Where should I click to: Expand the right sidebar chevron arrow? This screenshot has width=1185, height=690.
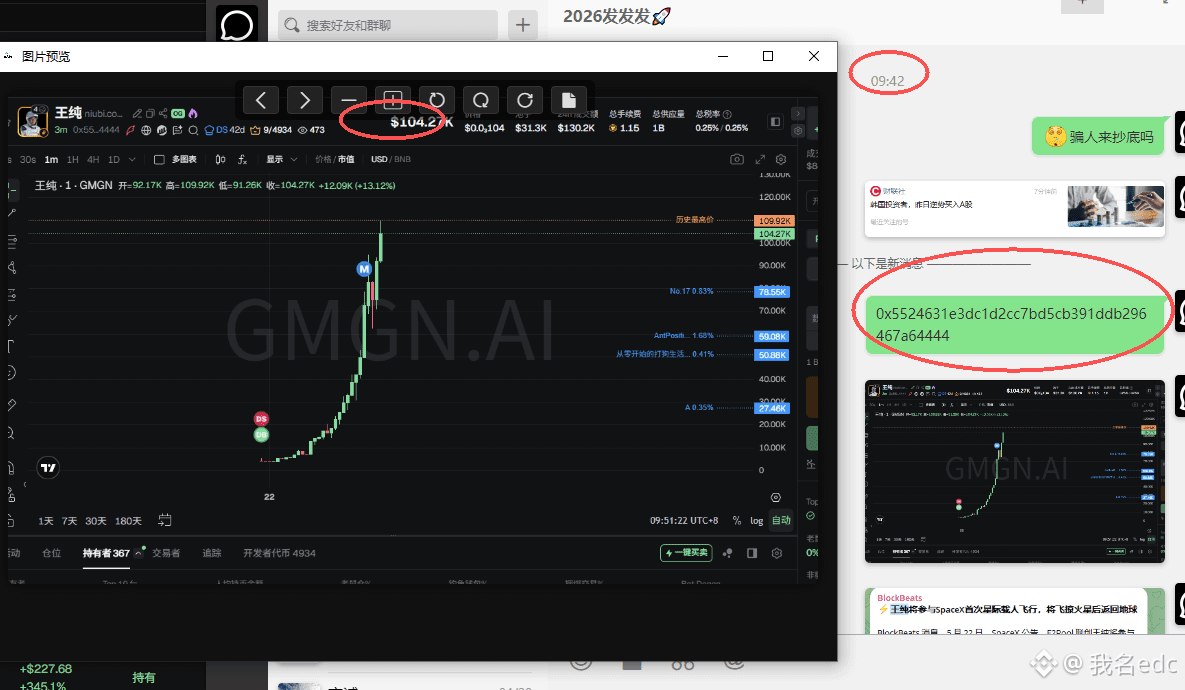(798, 113)
